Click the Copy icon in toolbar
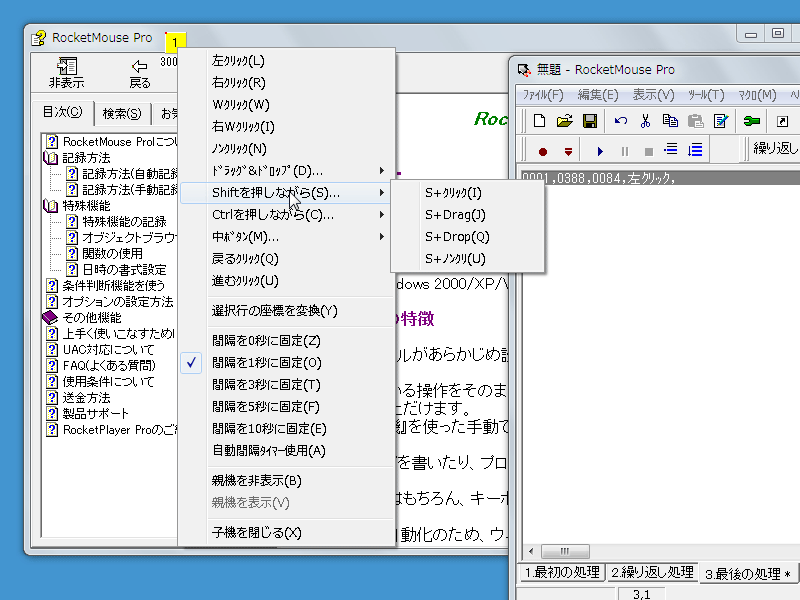Screen dimensions: 800x600 point(670,121)
